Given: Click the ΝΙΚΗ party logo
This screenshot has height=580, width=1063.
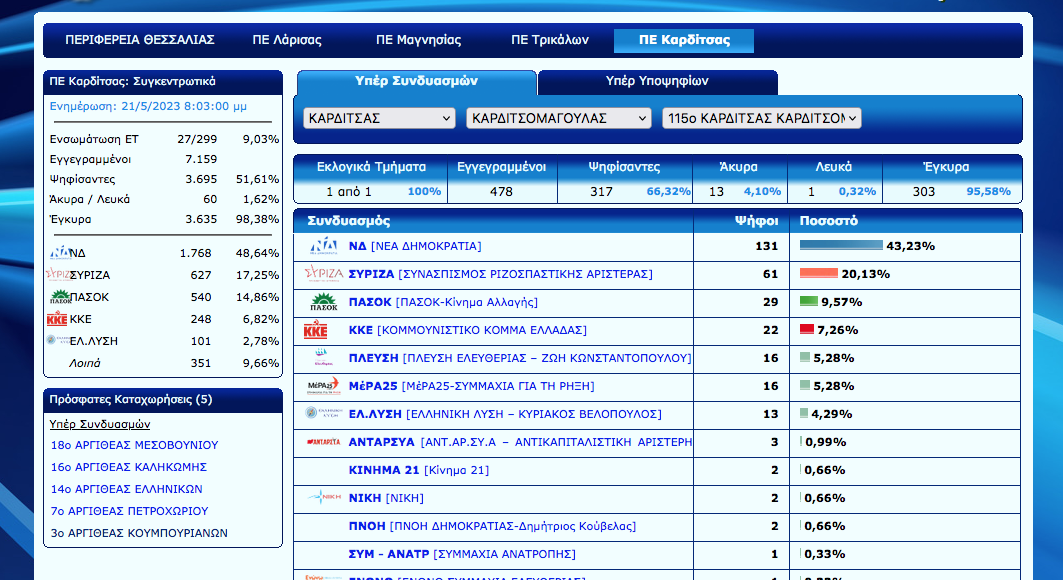Looking at the screenshot, I should click(324, 498).
